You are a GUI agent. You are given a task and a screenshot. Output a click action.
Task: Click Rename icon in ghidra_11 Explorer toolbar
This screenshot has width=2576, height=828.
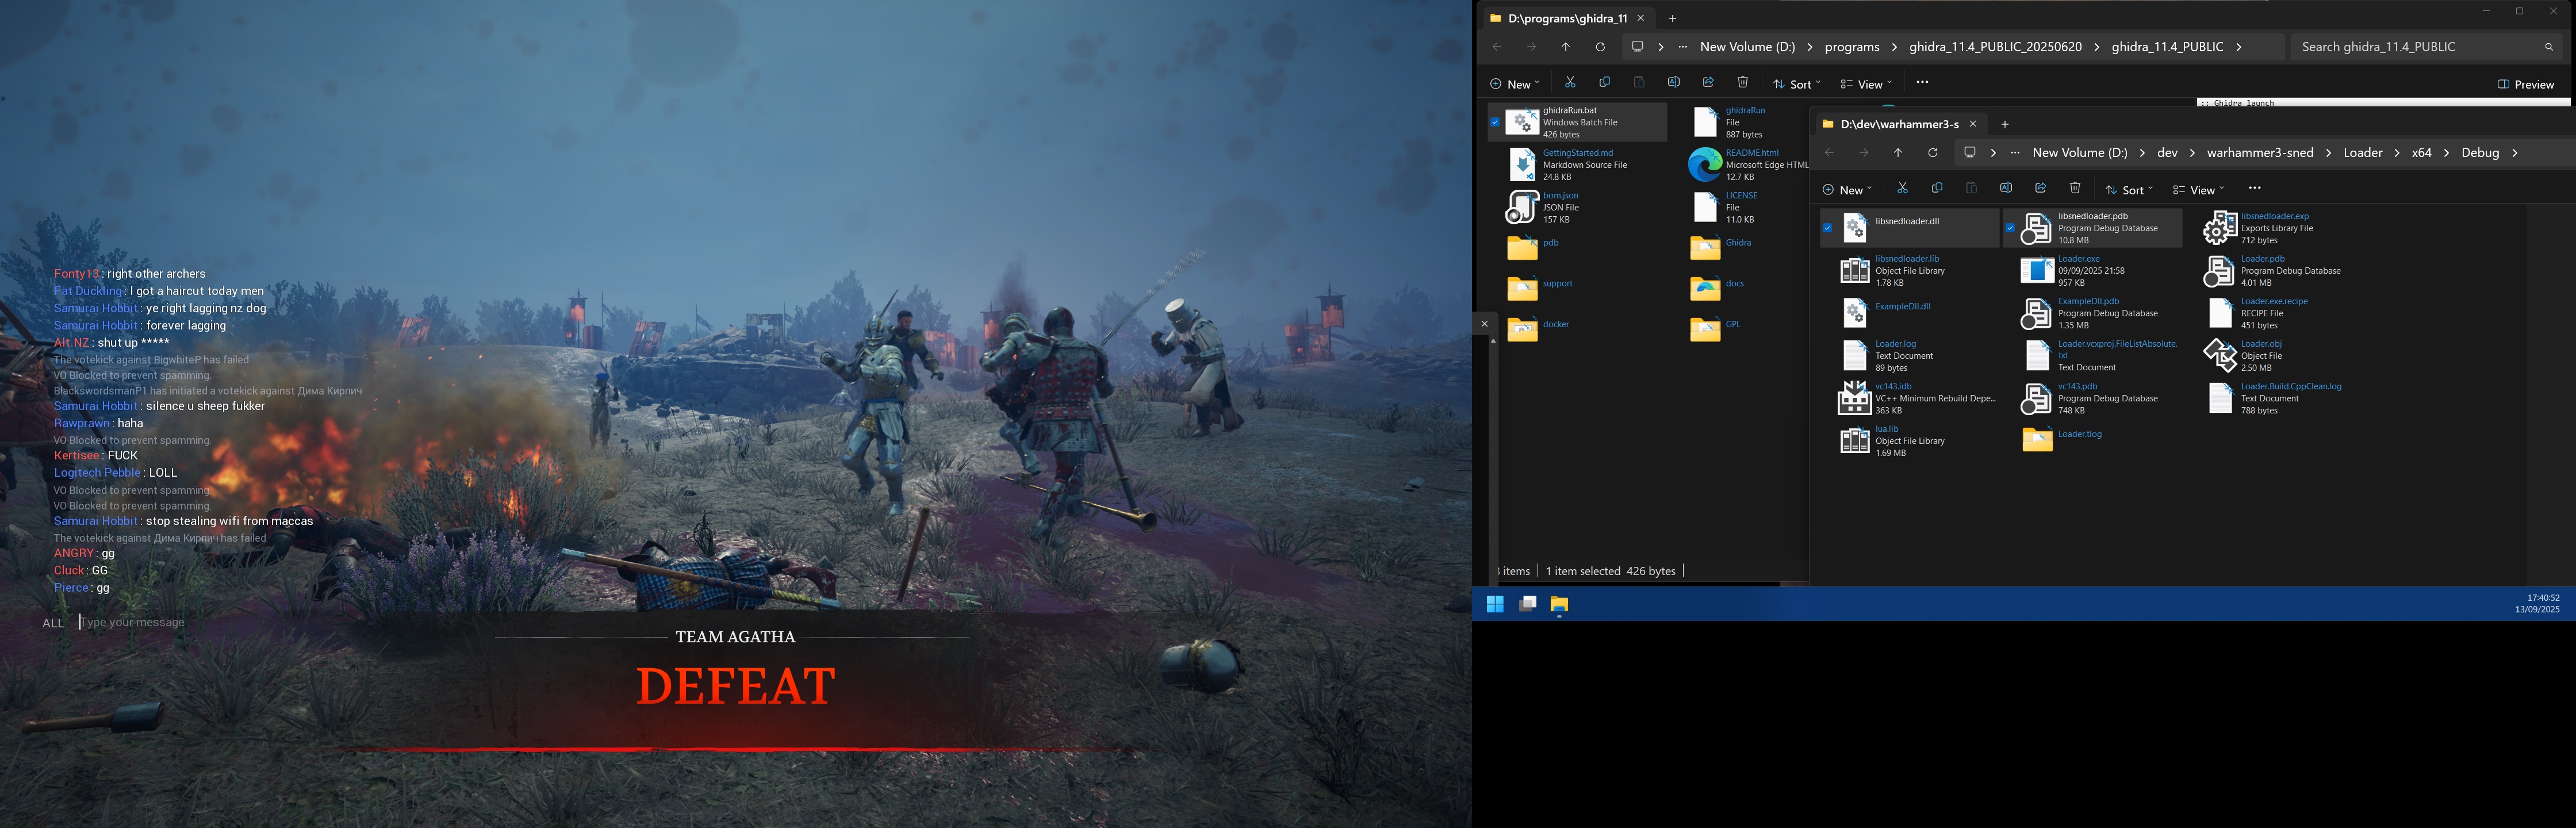(1673, 83)
